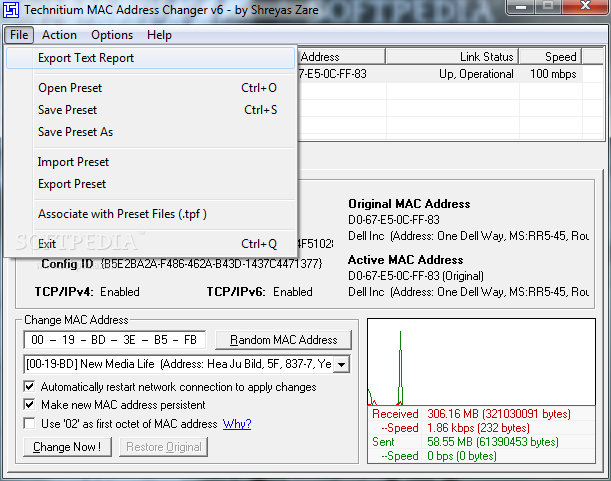The height and width of the screenshot is (481, 611).
Task: Click the Sent 58.55 MB value
Action: 493,442
